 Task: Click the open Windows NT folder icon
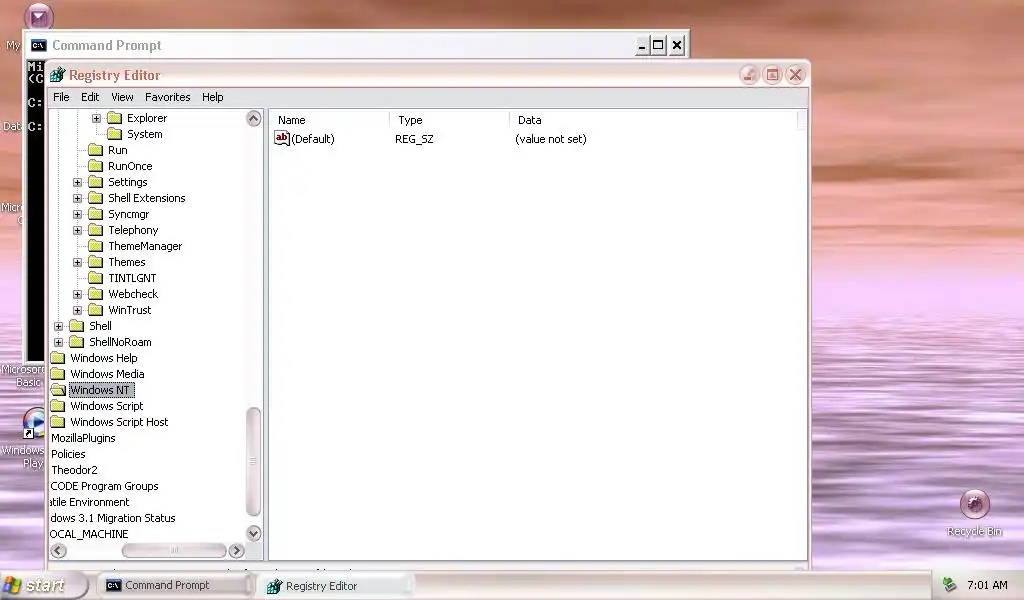click(58, 390)
